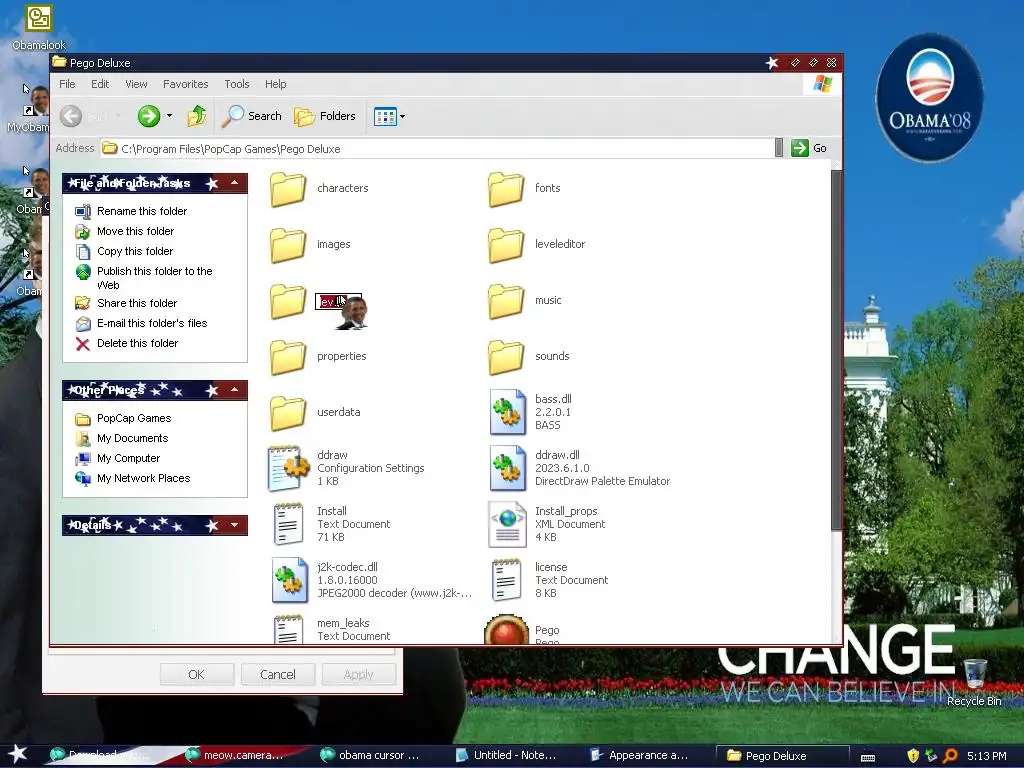The height and width of the screenshot is (768, 1024).
Task: Select the Install_props XML document icon
Action: click(x=507, y=524)
